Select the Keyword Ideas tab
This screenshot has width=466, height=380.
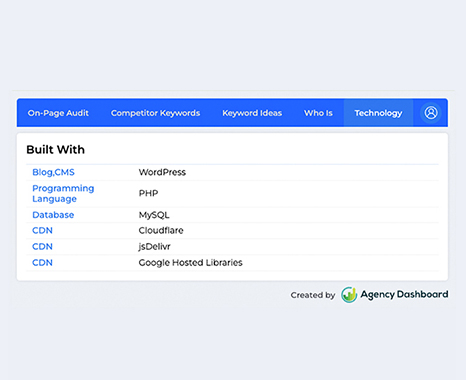[x=252, y=113]
